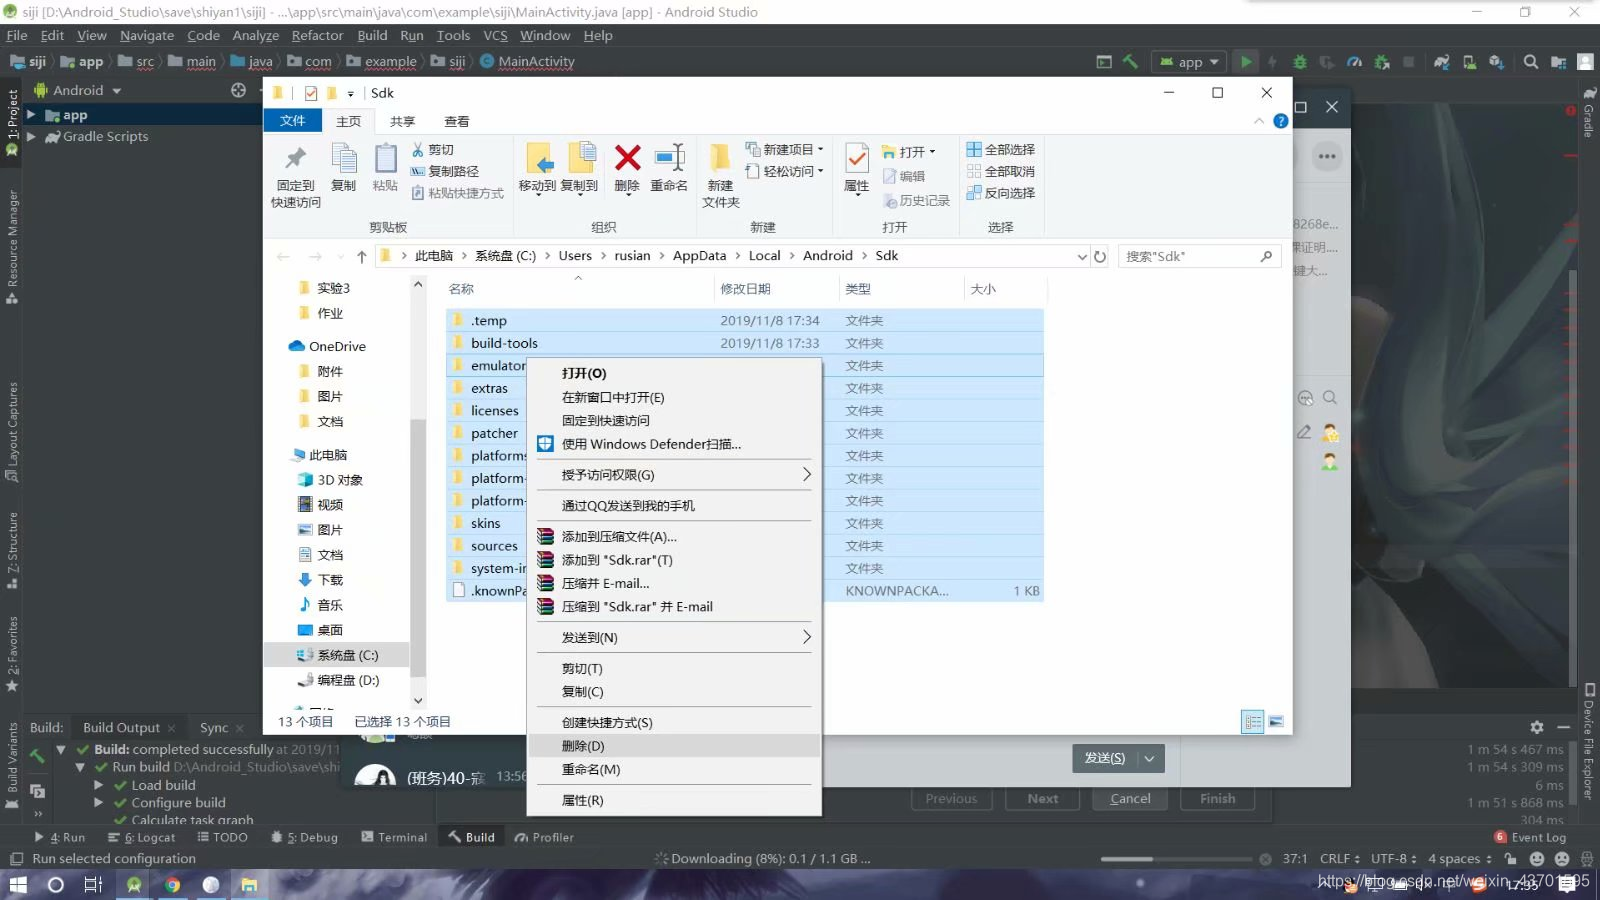Open the app run configuration dropdown
This screenshot has width=1600, height=900.
click(x=1190, y=62)
